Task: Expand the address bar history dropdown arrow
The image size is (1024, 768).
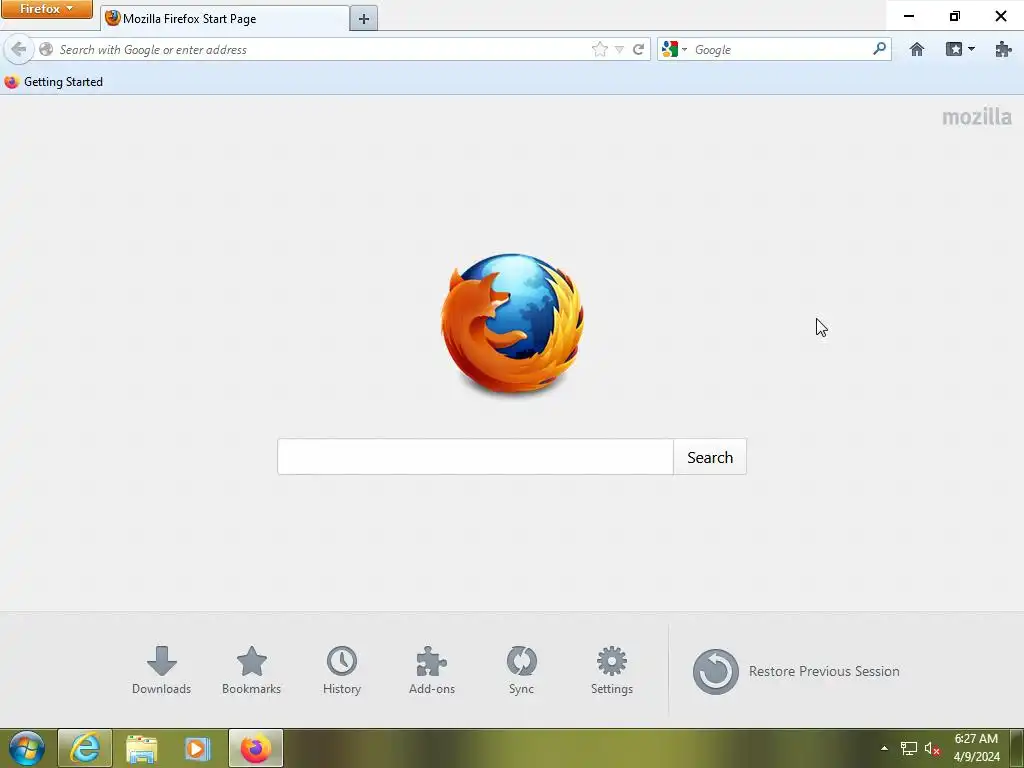Action: 619,50
